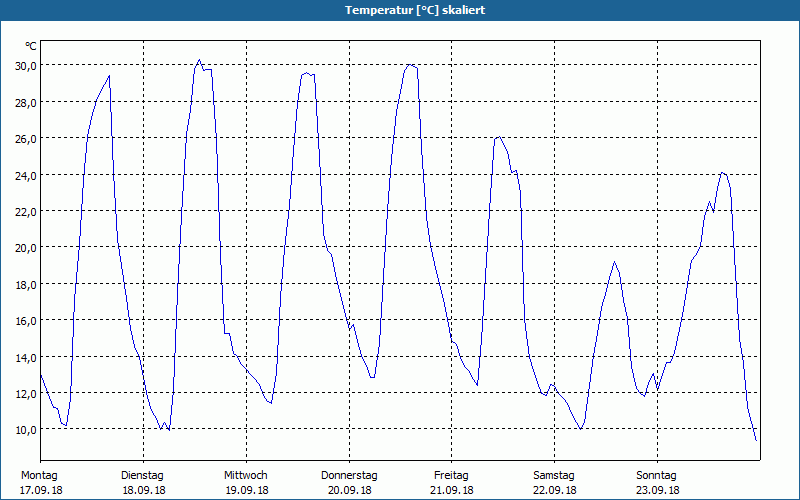Click the °C unit label on y-axis

(31, 46)
